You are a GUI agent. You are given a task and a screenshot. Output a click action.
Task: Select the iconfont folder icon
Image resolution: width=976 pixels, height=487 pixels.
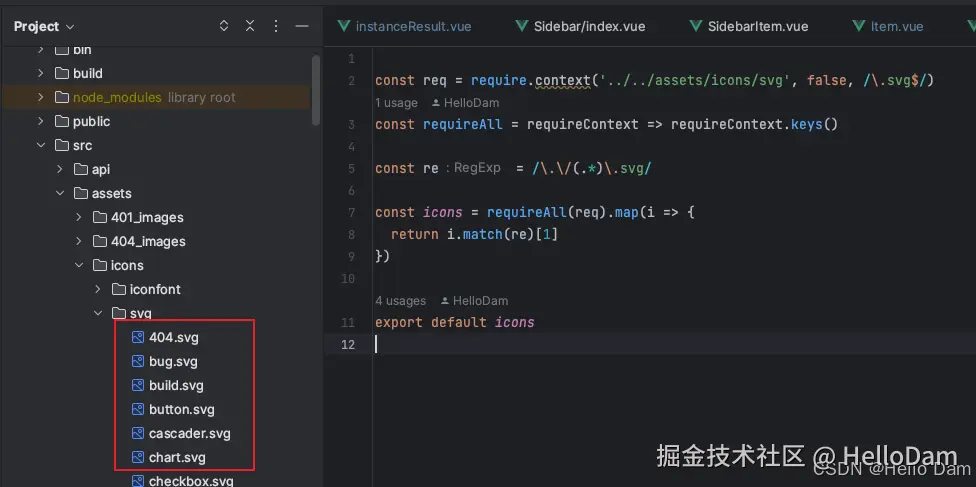click(118, 289)
